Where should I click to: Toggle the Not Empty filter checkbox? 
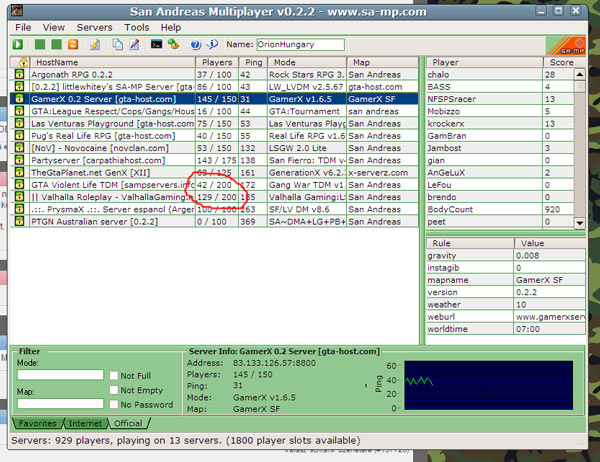click(114, 390)
